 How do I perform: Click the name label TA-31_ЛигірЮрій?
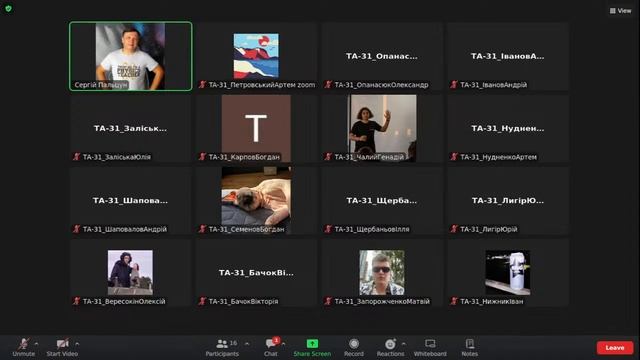489,229
